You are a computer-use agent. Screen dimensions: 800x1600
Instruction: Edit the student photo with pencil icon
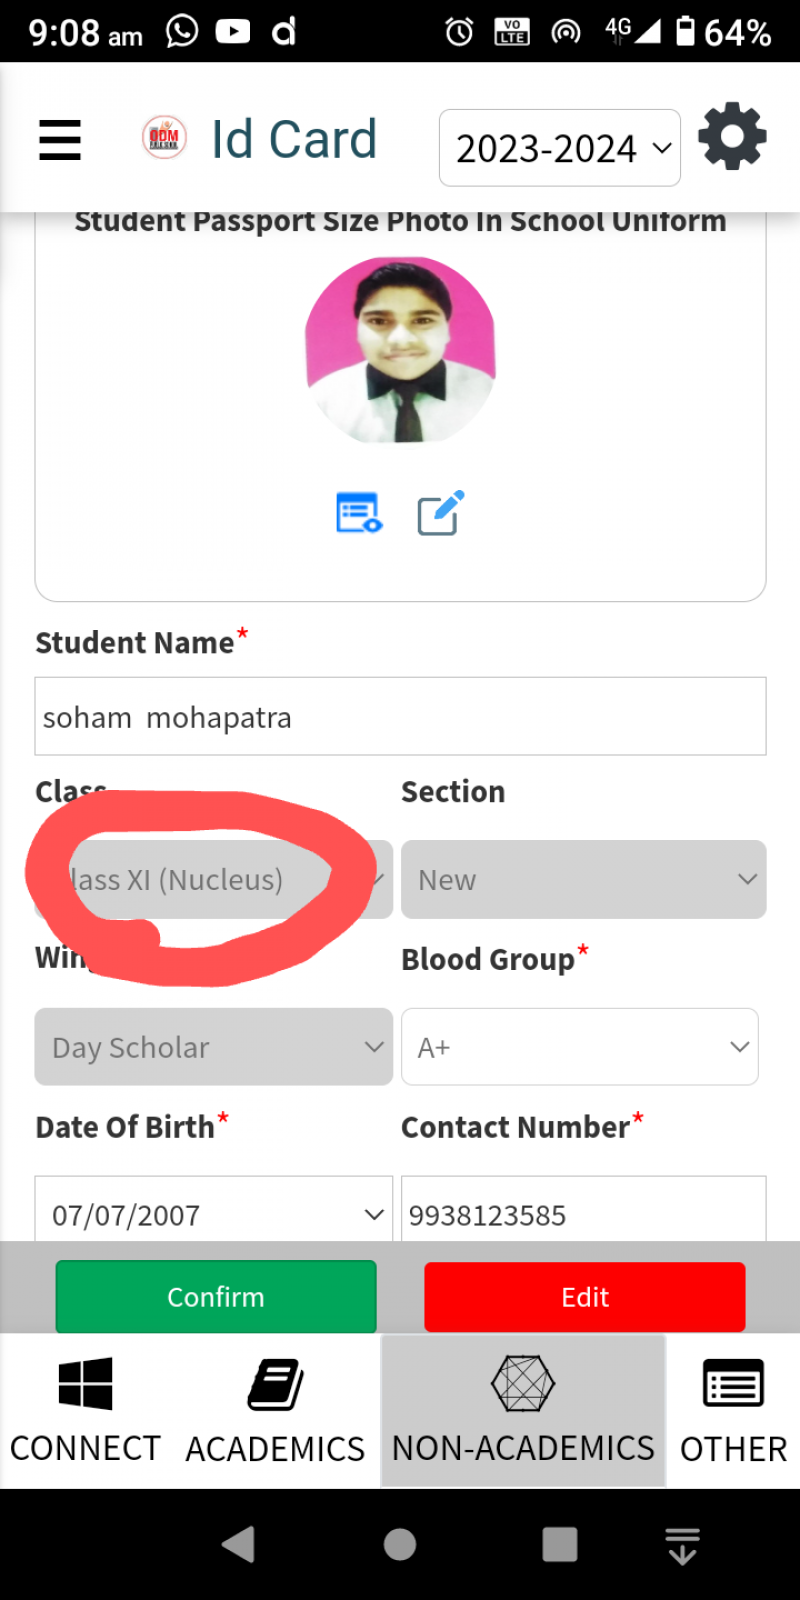(x=440, y=513)
